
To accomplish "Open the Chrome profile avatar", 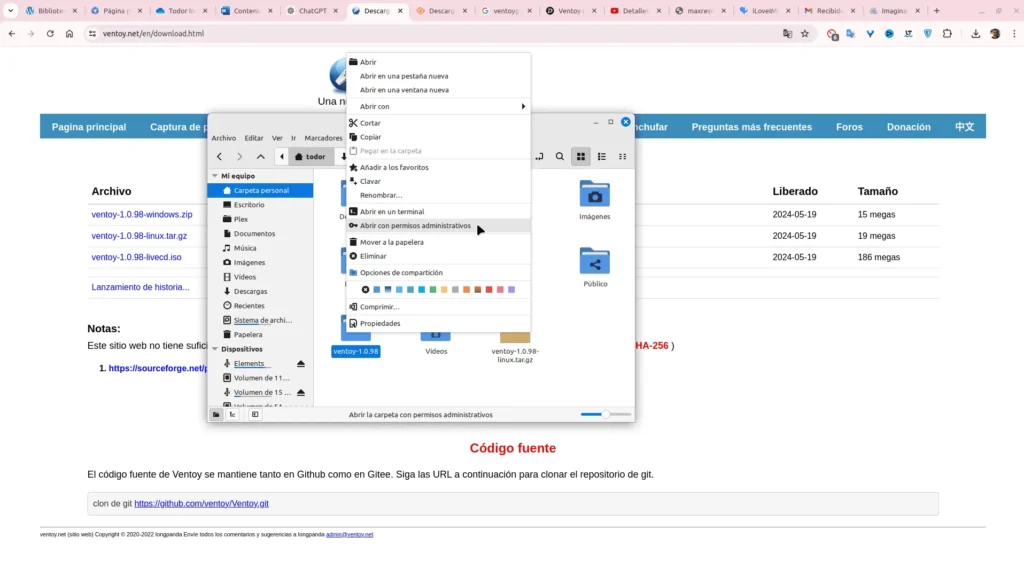I will (995, 33).
